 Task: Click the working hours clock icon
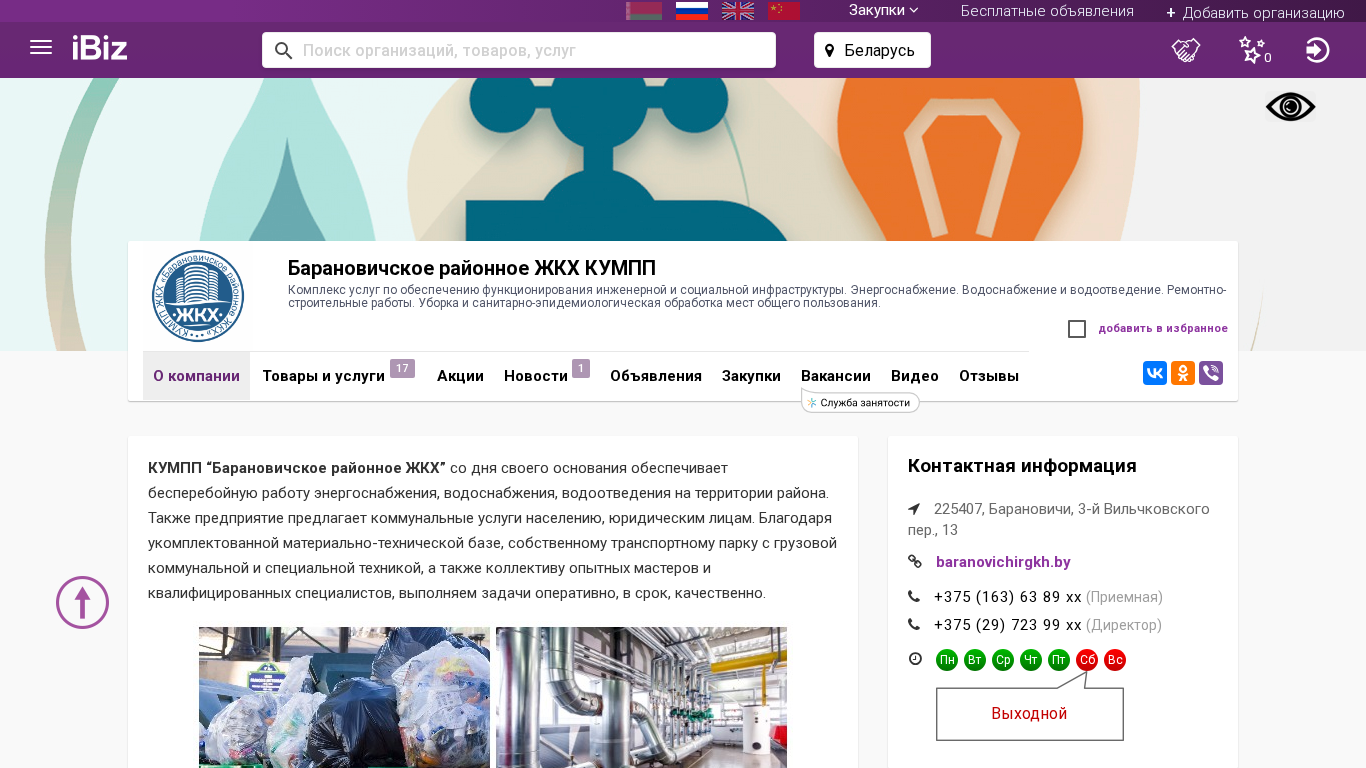[x=915, y=659]
